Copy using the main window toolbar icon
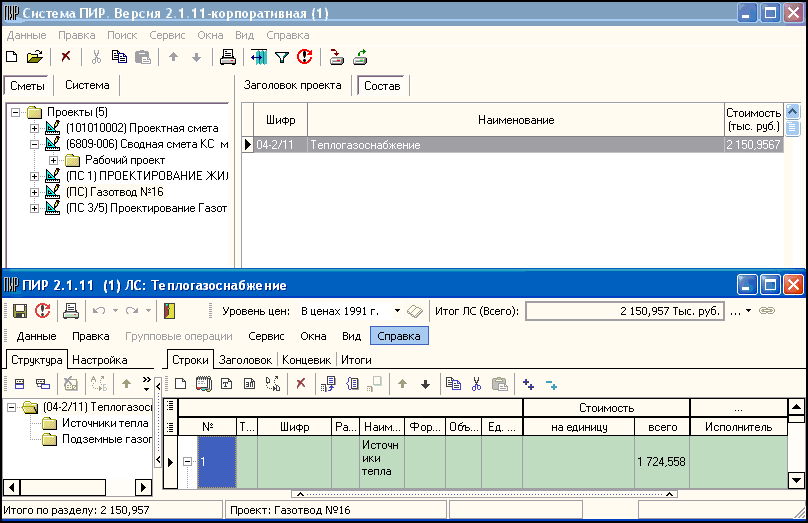Image resolution: width=808 pixels, height=523 pixels. [x=120, y=57]
